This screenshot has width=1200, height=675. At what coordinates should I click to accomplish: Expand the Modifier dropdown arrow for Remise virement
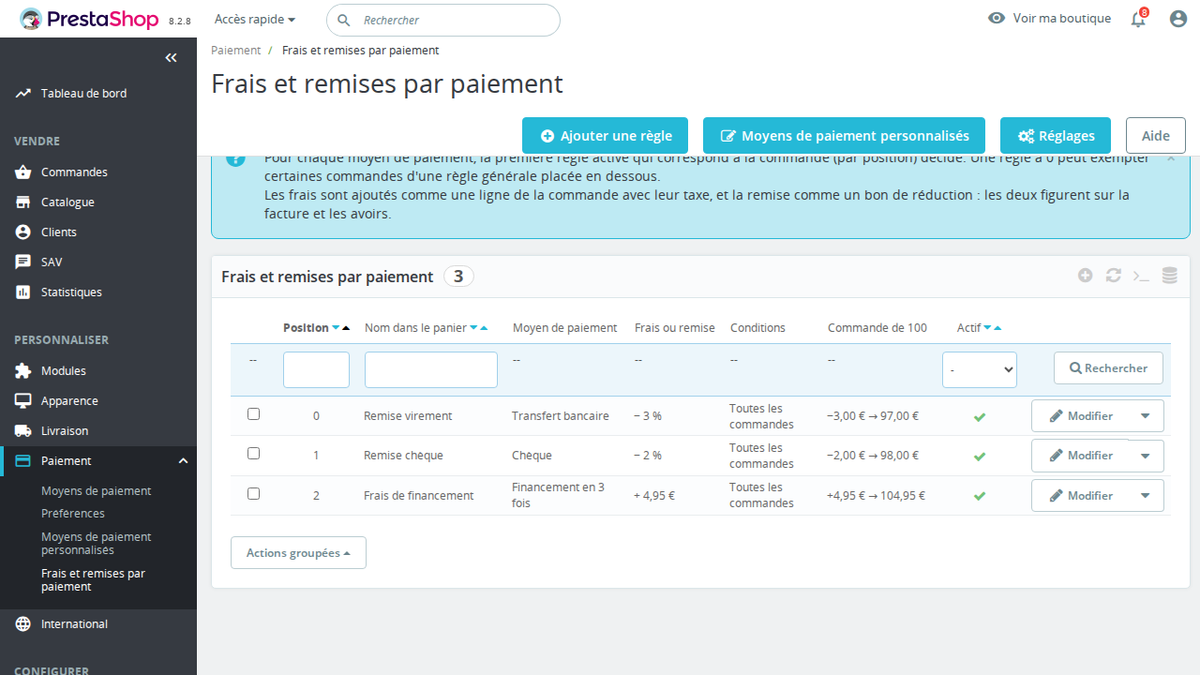1145,416
